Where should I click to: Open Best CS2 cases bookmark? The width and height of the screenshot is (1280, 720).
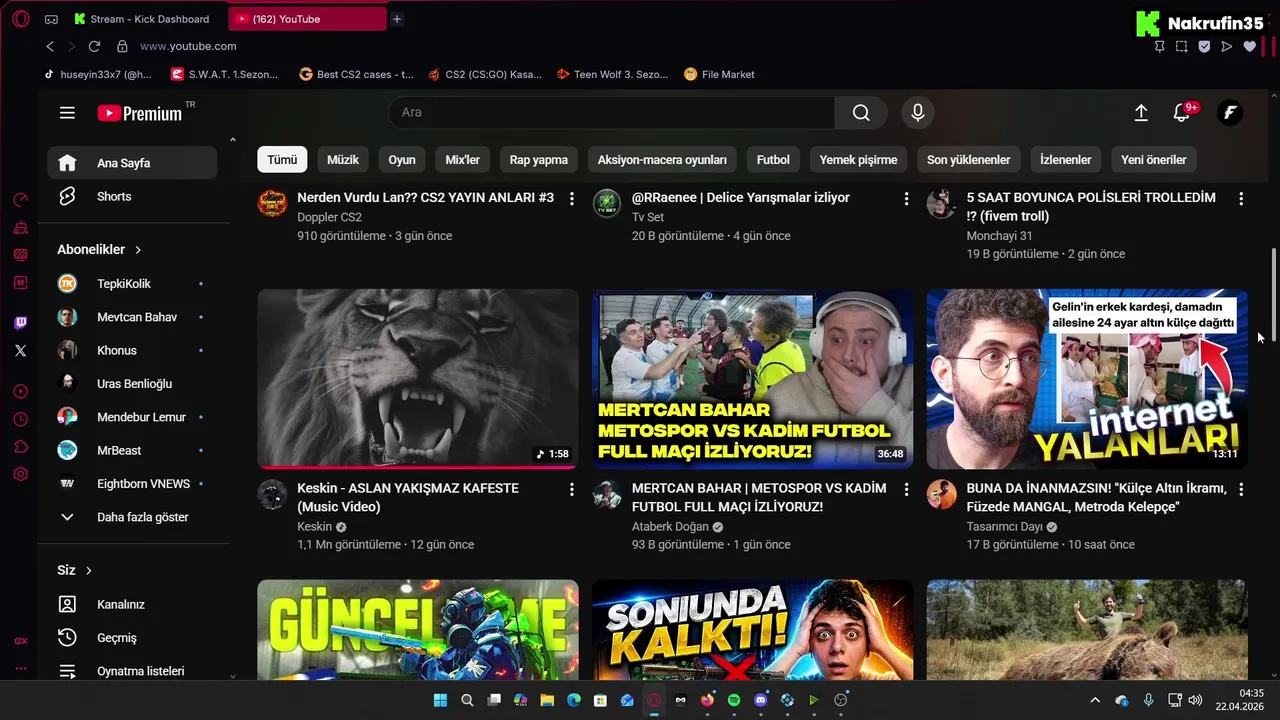tap(356, 74)
